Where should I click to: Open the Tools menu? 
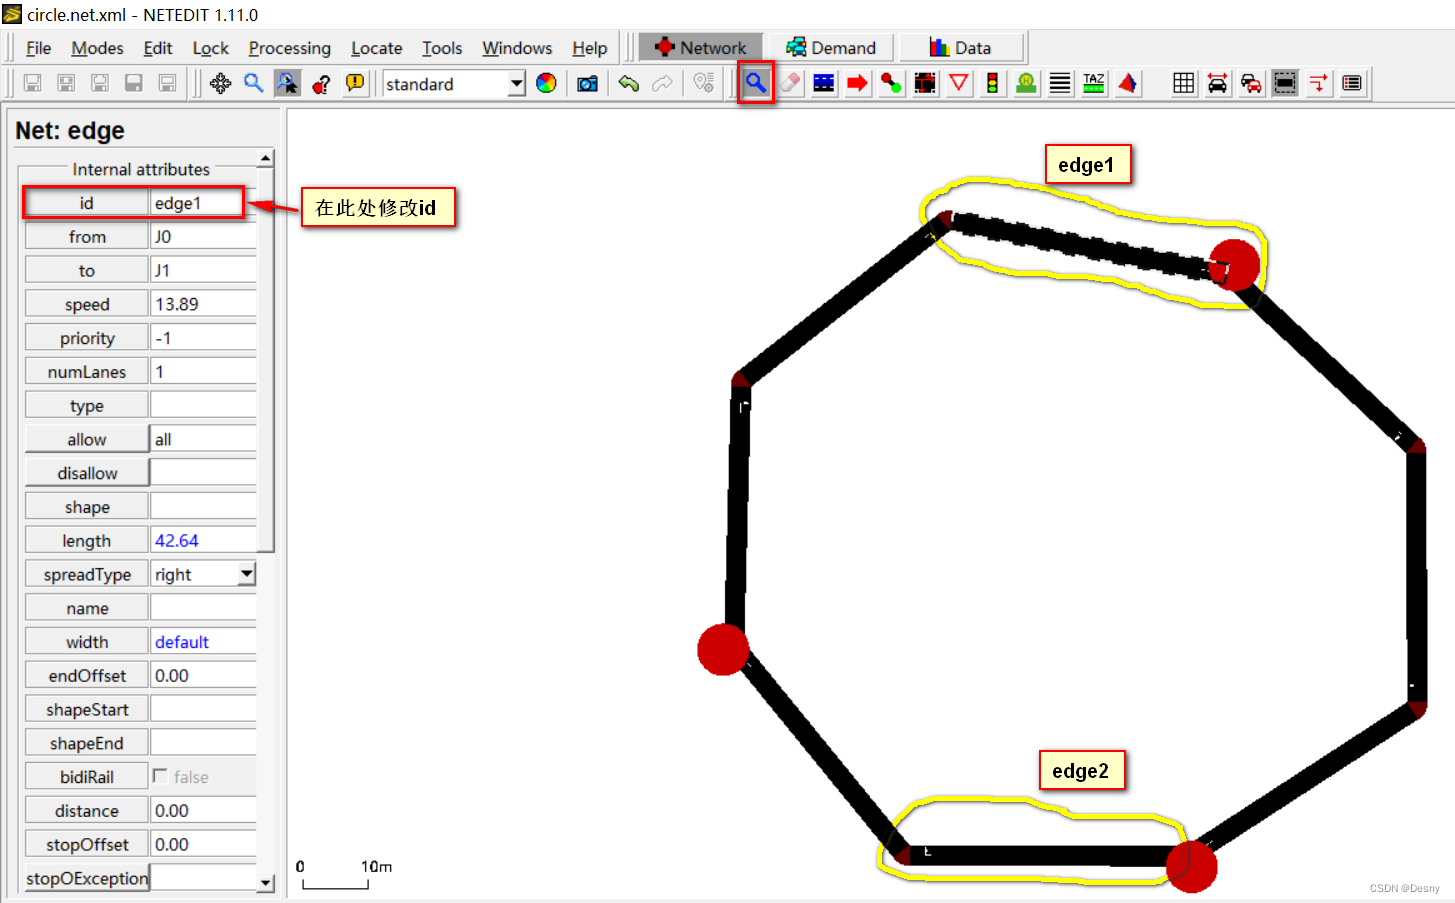[x=442, y=48]
